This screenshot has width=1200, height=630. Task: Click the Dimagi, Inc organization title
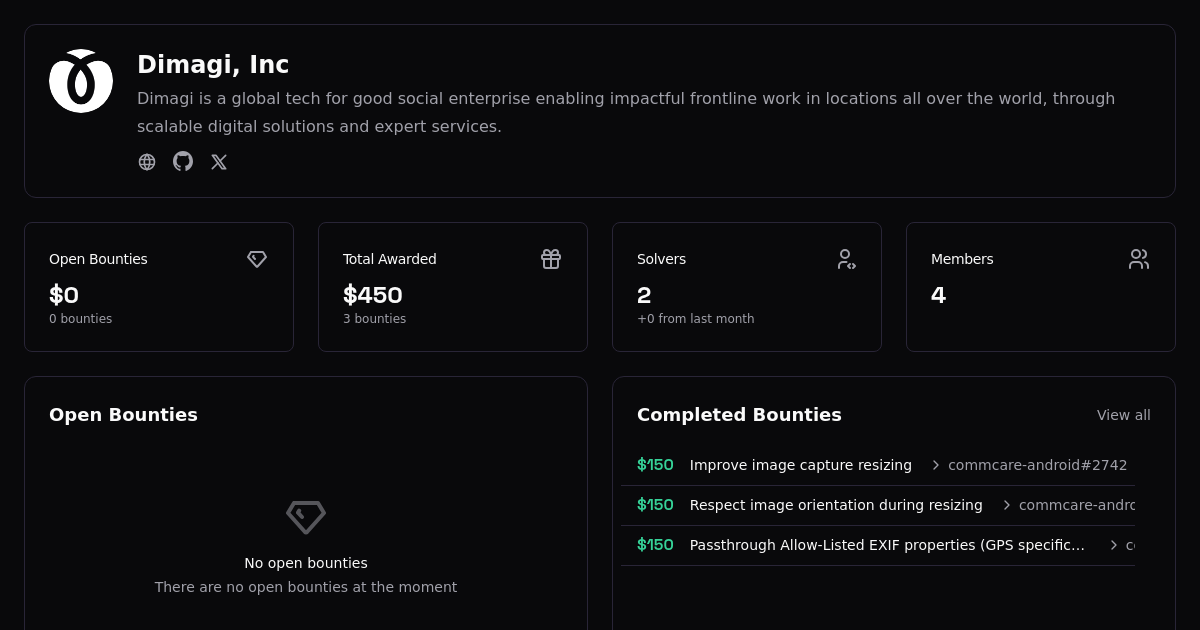tap(213, 65)
